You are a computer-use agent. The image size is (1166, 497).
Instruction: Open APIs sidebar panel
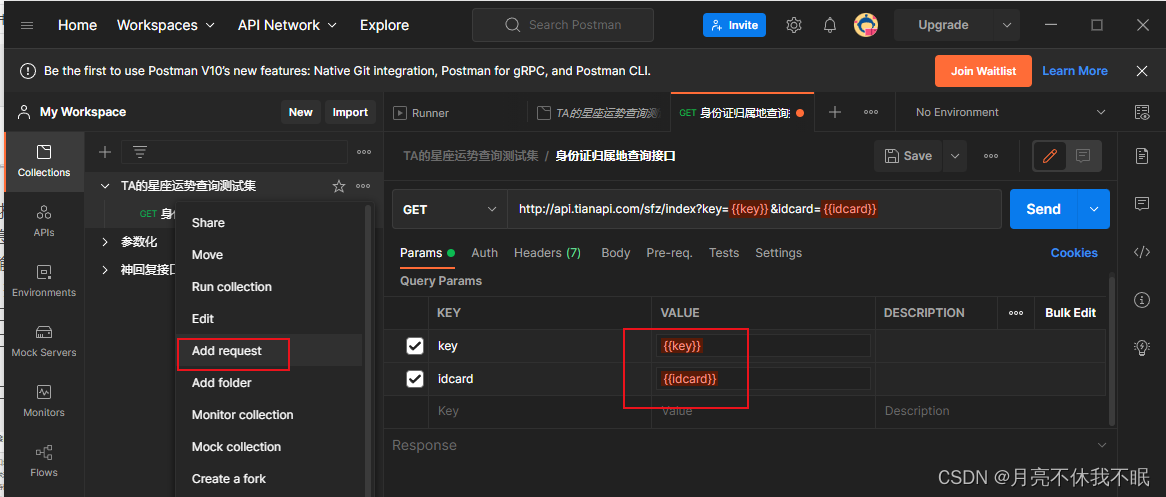pyautogui.click(x=44, y=221)
